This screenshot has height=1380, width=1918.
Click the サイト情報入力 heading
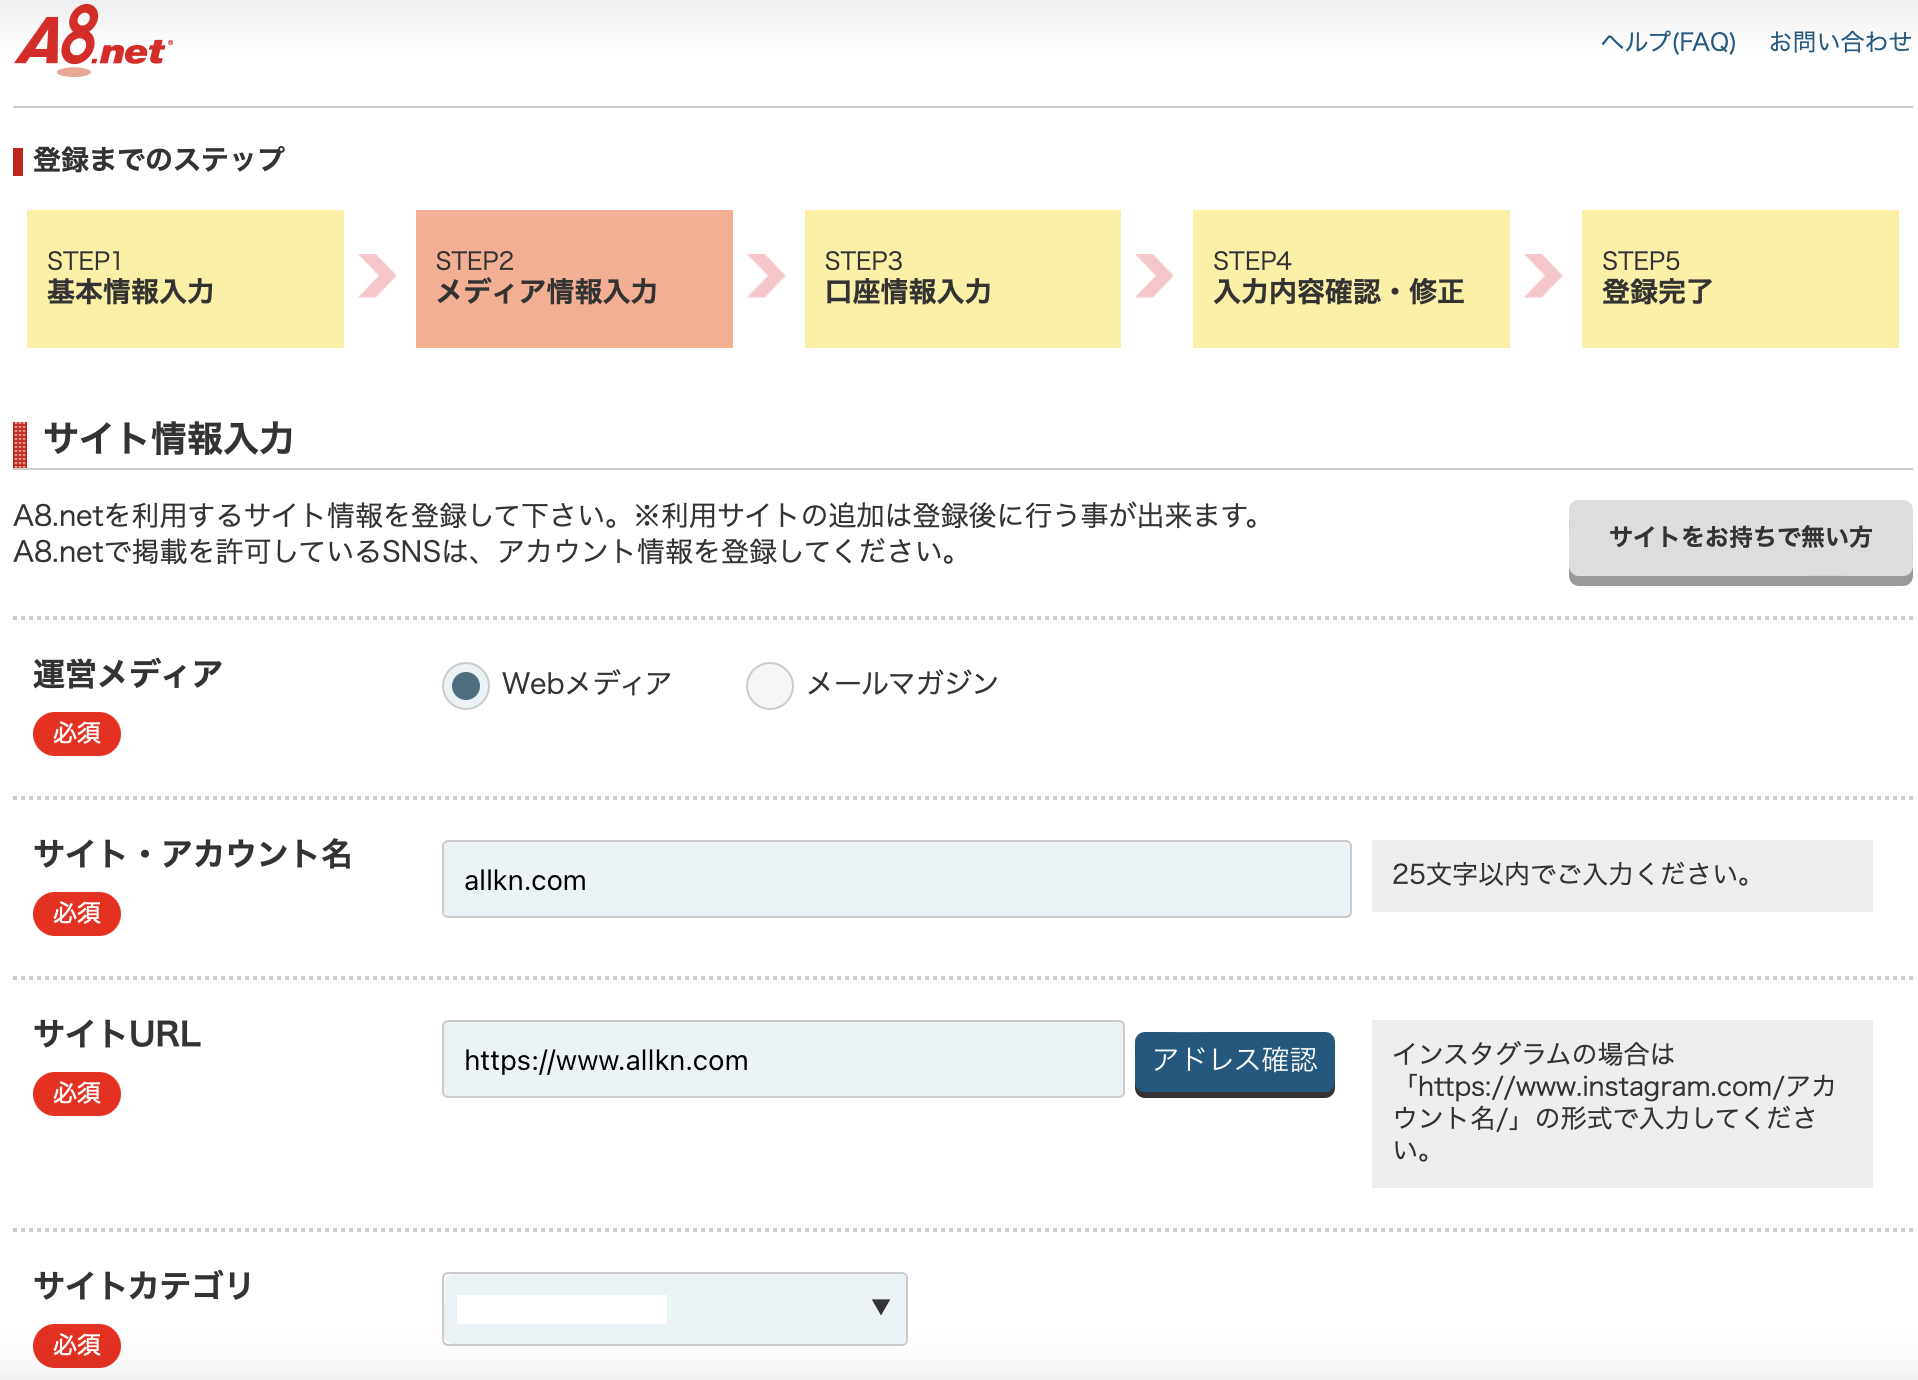168,439
